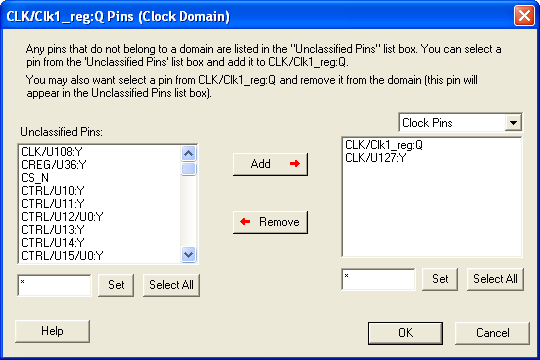Select CLK/U108:Y in Unclassified Pins list
The image size is (540, 360).
(52, 152)
